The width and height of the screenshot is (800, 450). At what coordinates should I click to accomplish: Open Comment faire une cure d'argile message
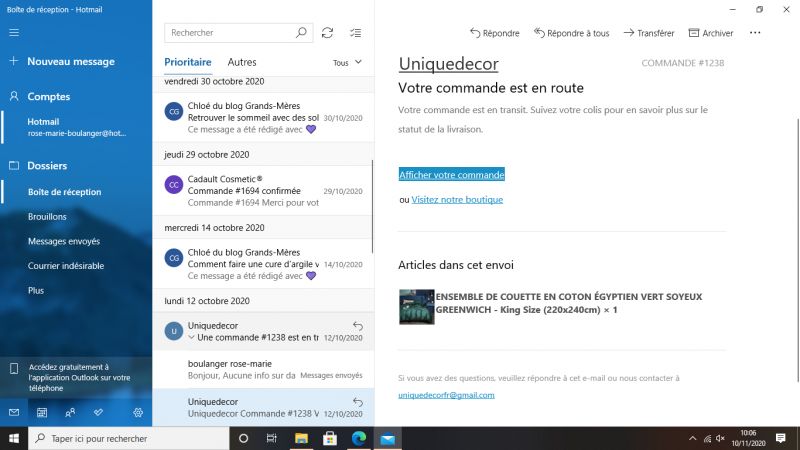pos(263,264)
